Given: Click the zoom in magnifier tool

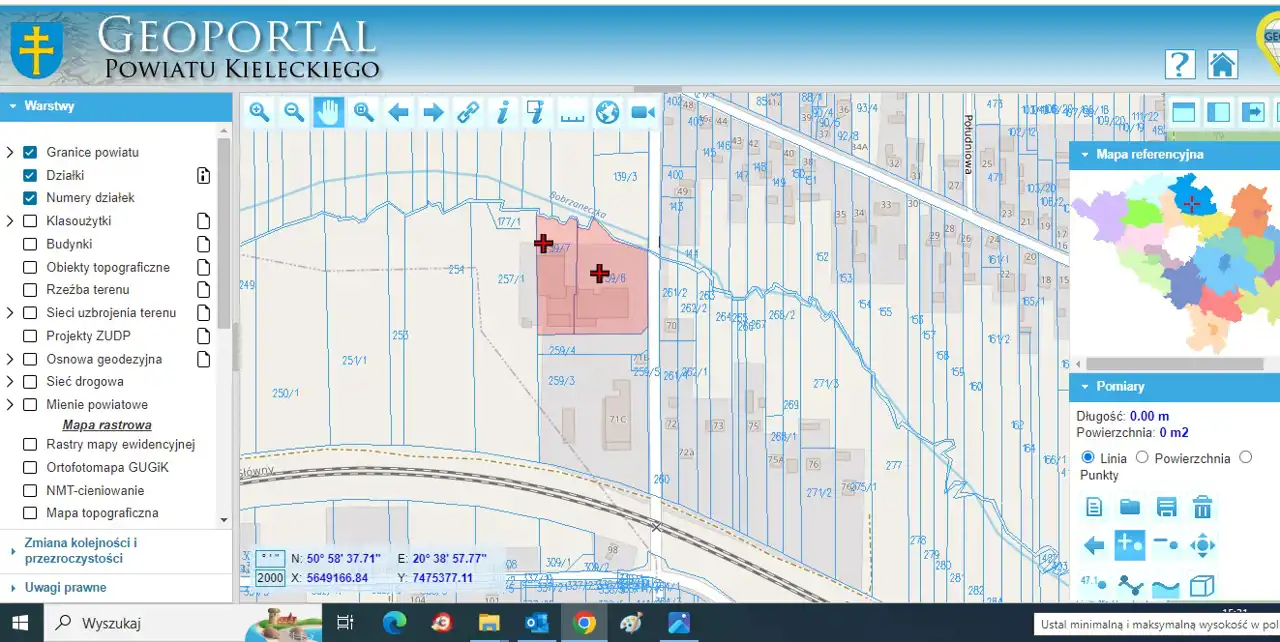Looking at the screenshot, I should click(x=260, y=112).
